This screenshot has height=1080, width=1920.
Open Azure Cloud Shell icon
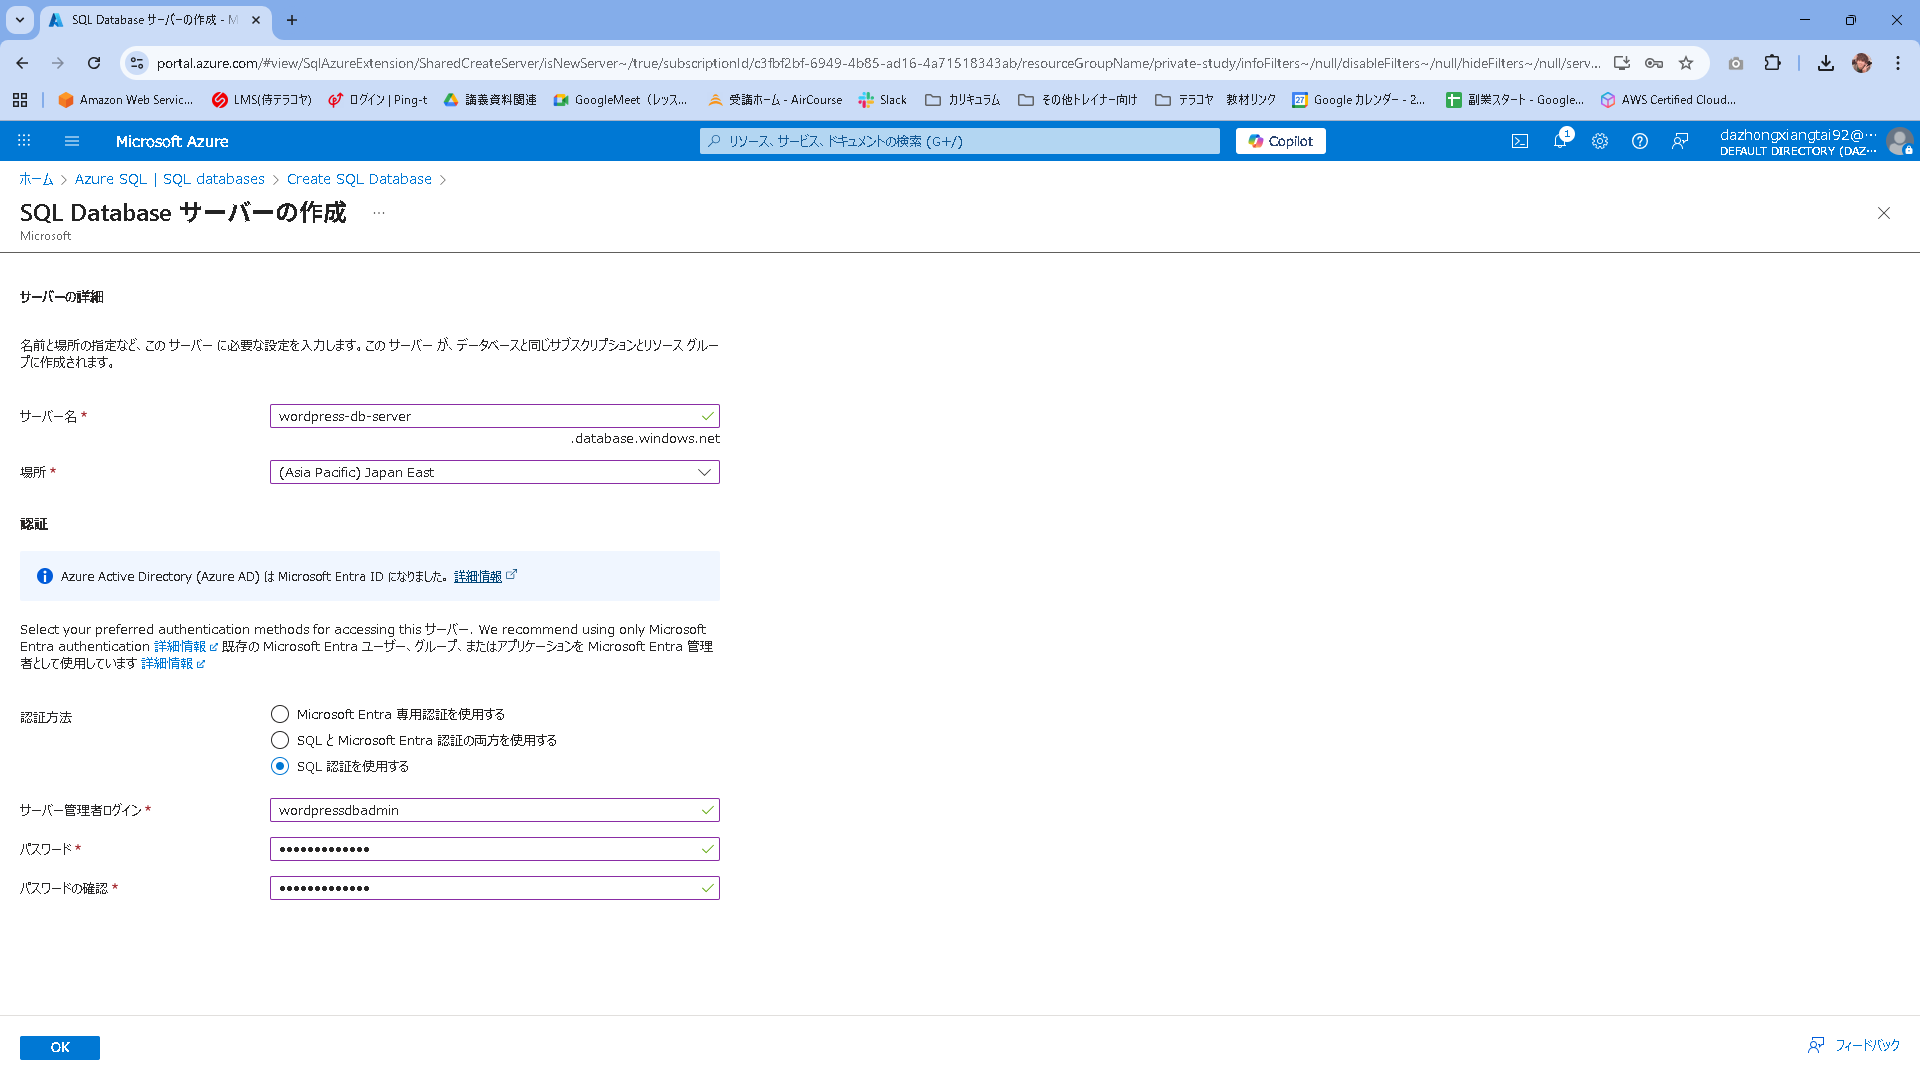(x=1519, y=141)
